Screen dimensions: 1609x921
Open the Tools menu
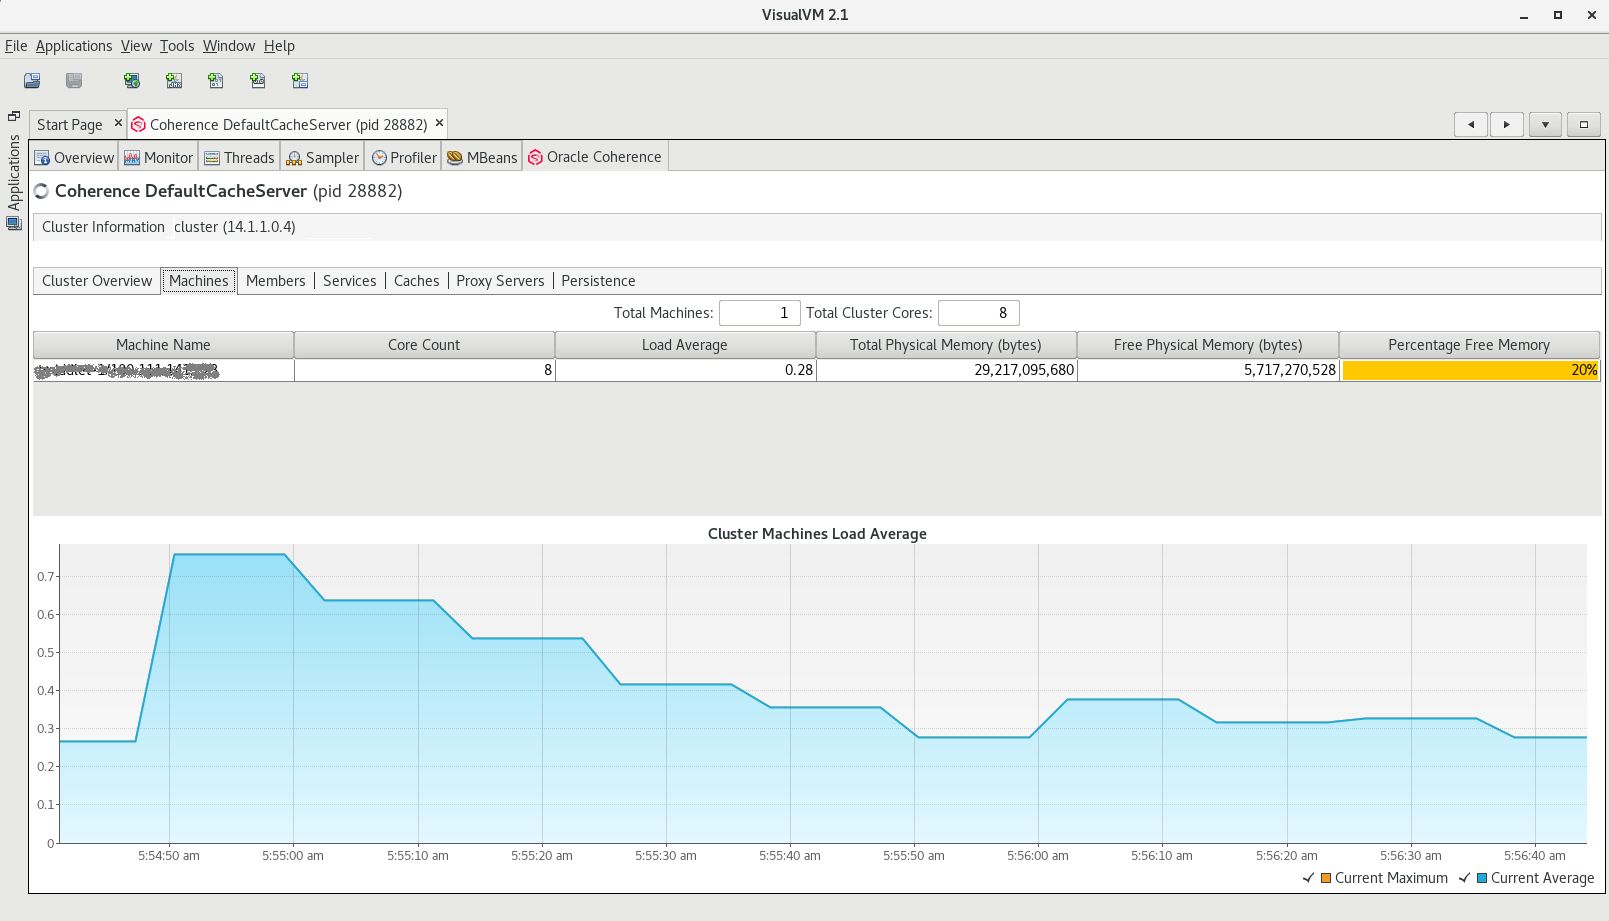[x=177, y=46]
